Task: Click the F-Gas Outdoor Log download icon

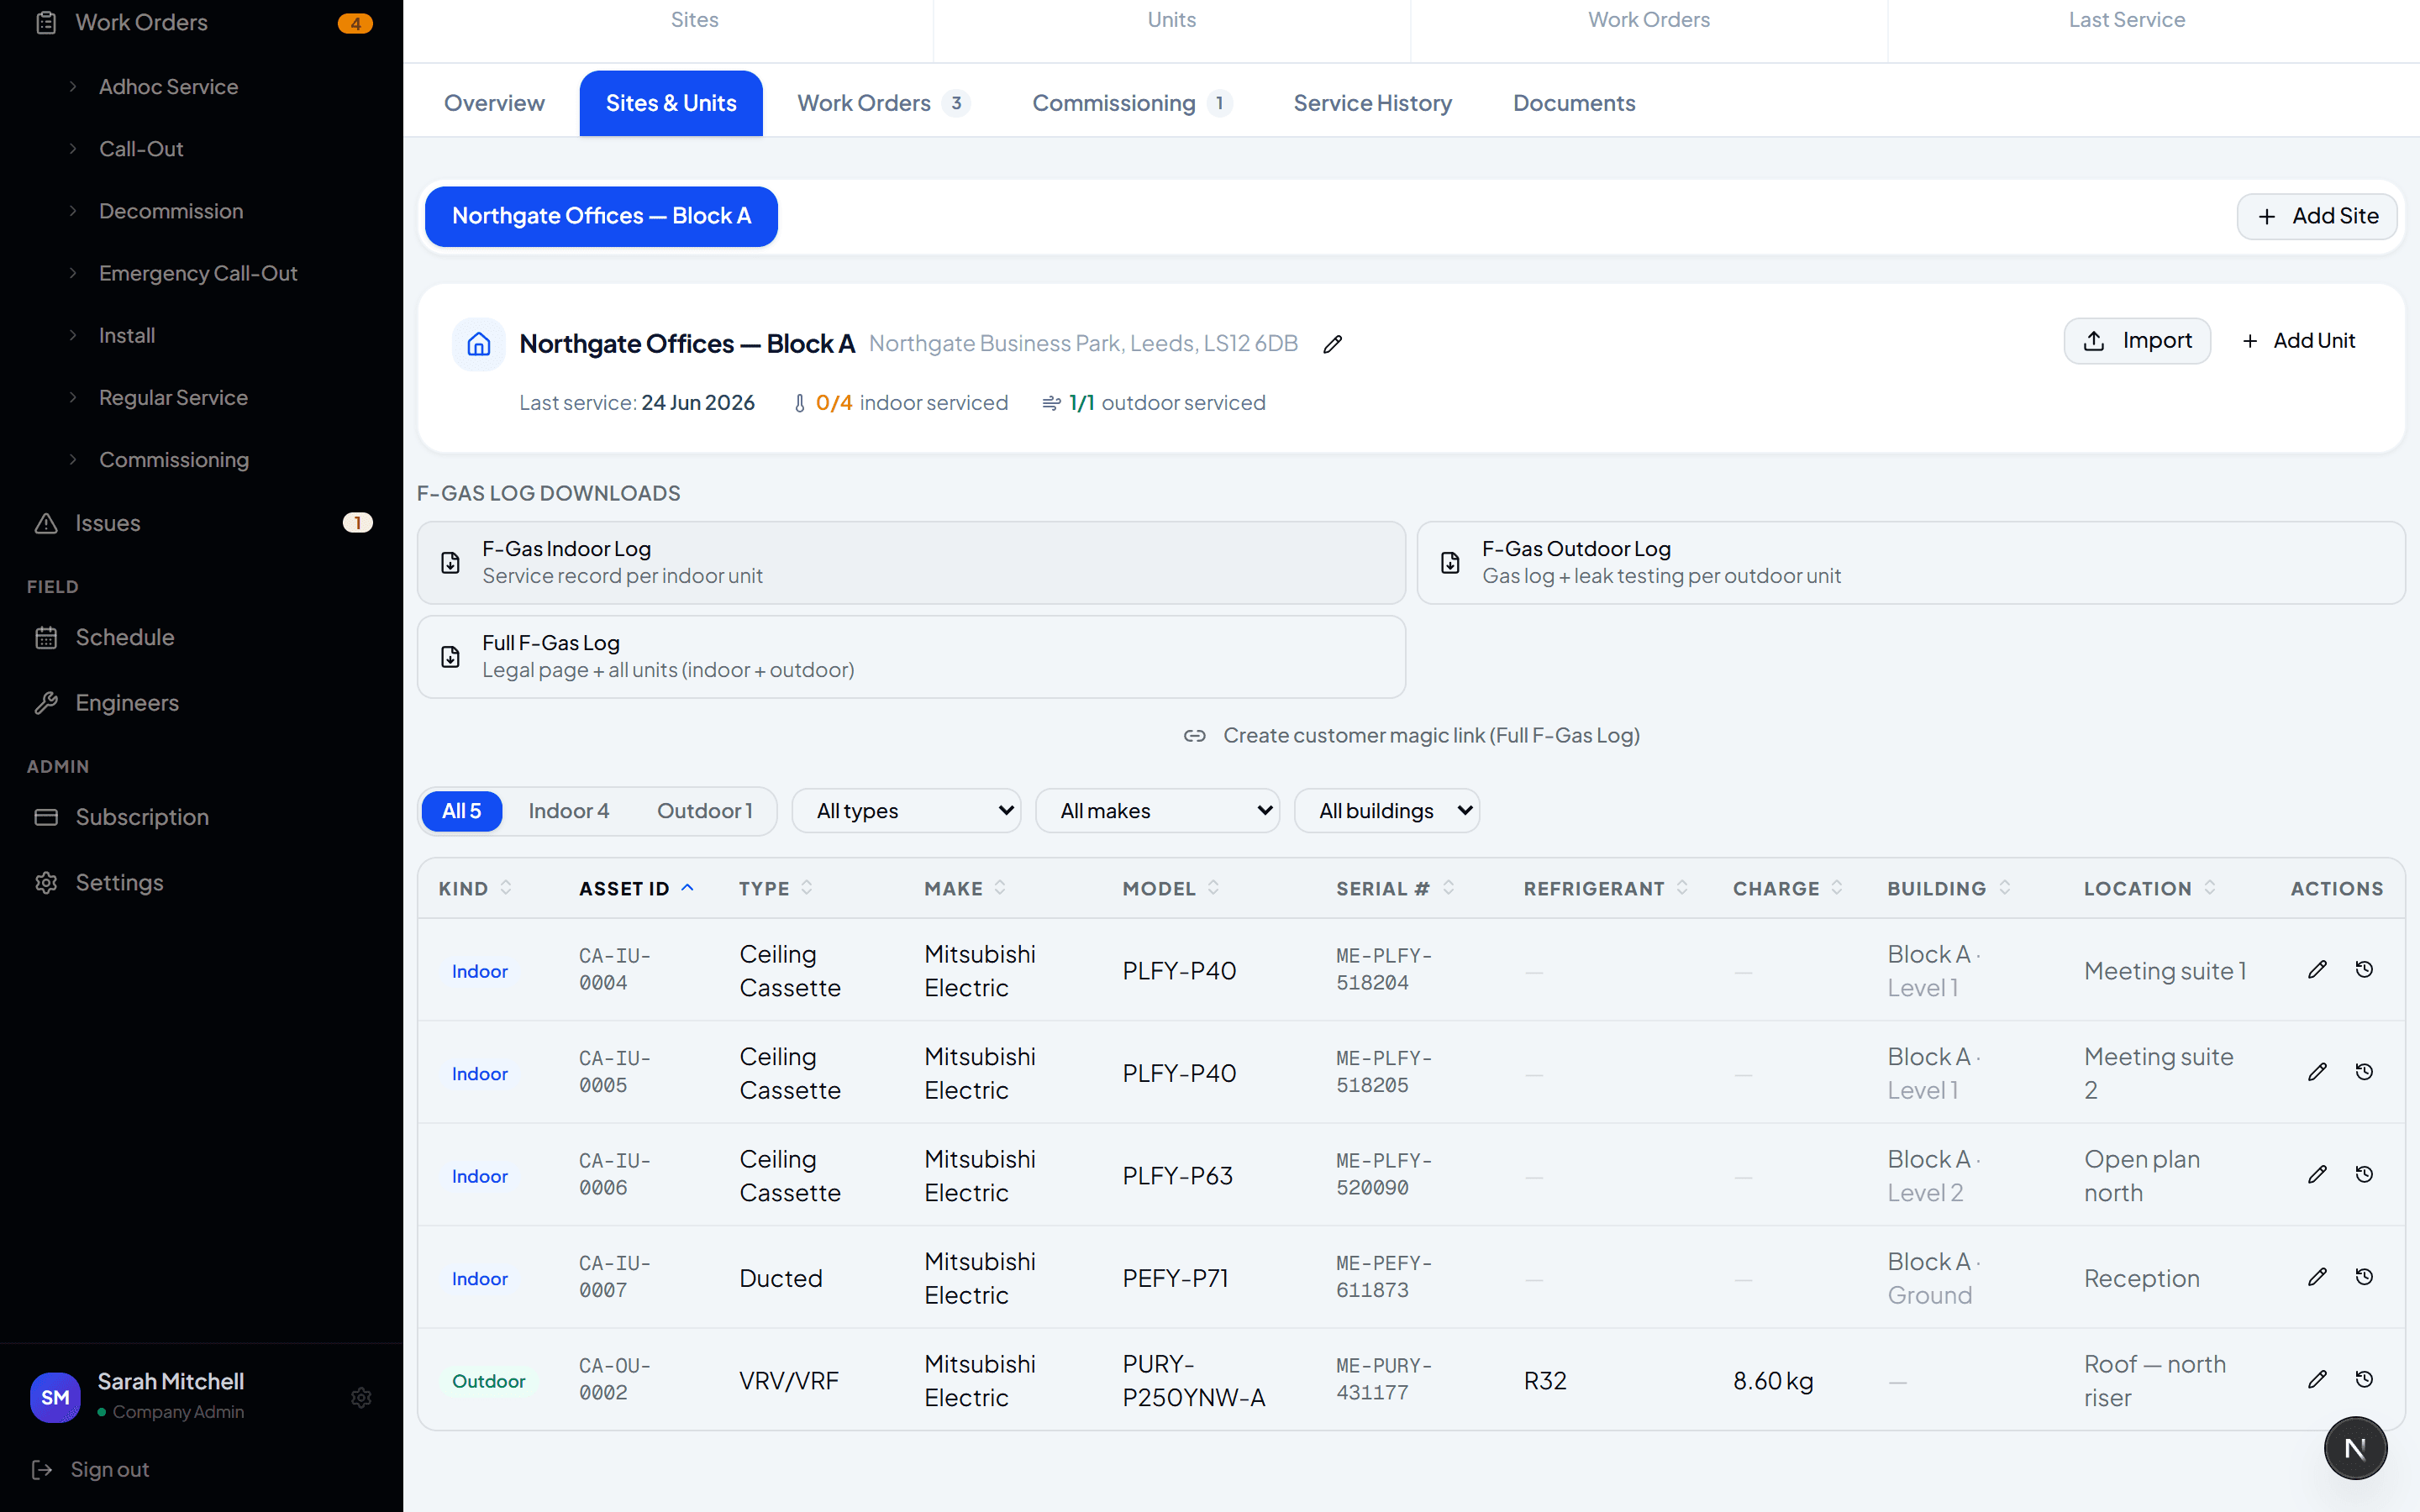Action: [1450, 563]
